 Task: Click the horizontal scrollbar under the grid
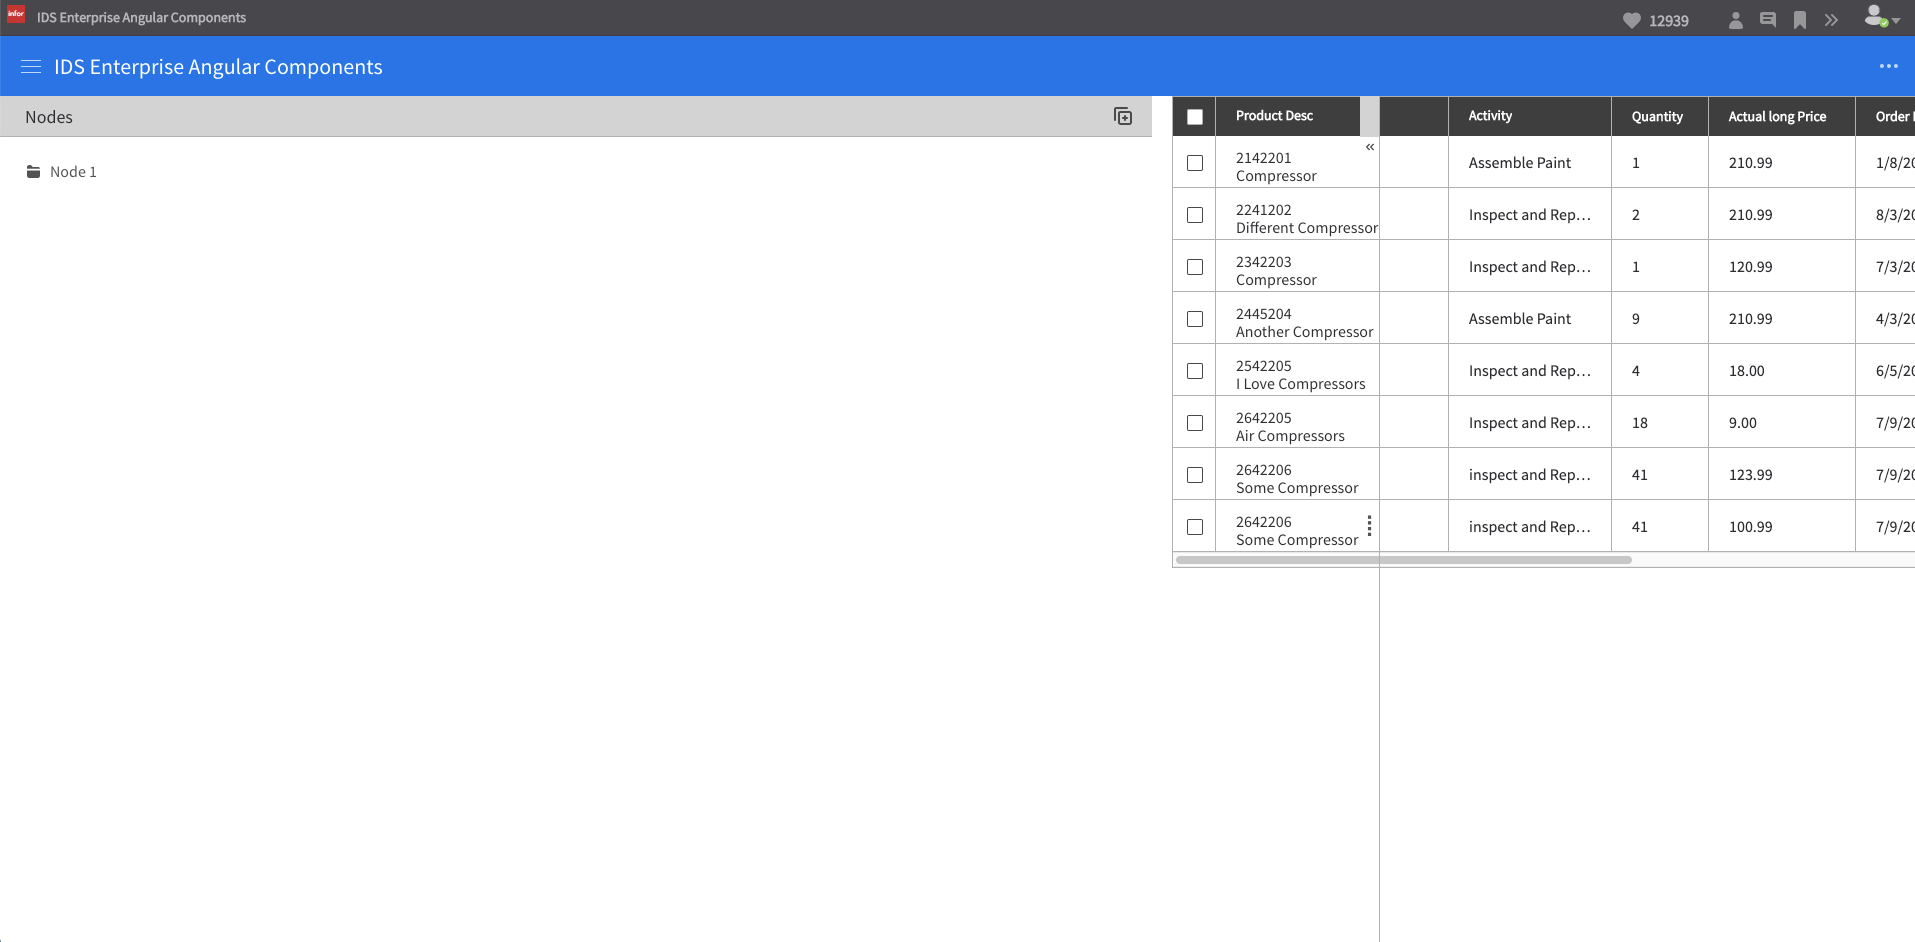click(1404, 560)
